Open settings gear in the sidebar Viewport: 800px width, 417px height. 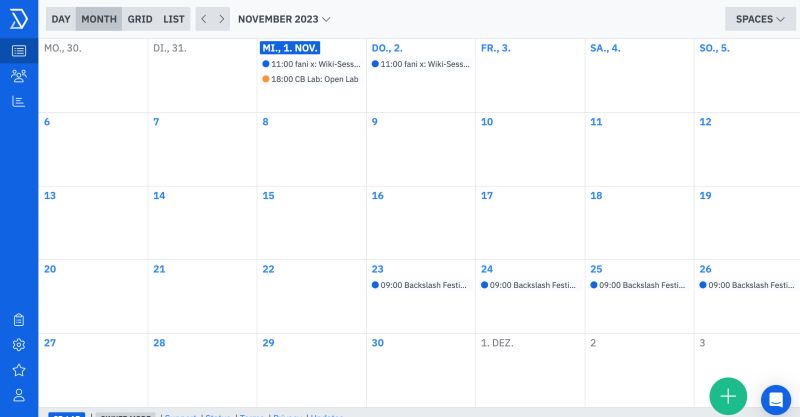18,345
